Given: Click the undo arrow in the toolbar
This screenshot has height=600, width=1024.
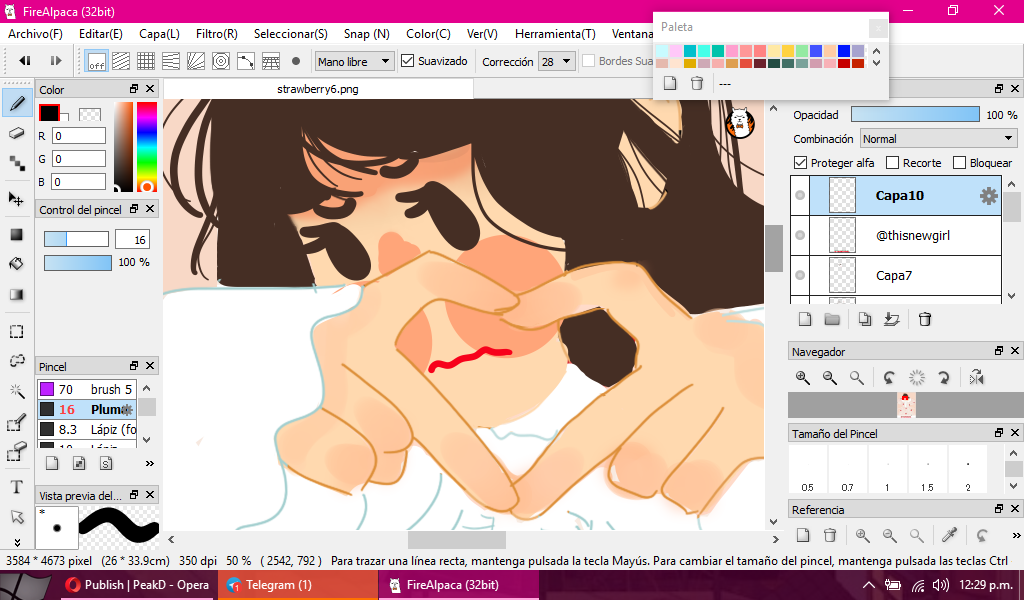Looking at the screenshot, I should point(25,61).
